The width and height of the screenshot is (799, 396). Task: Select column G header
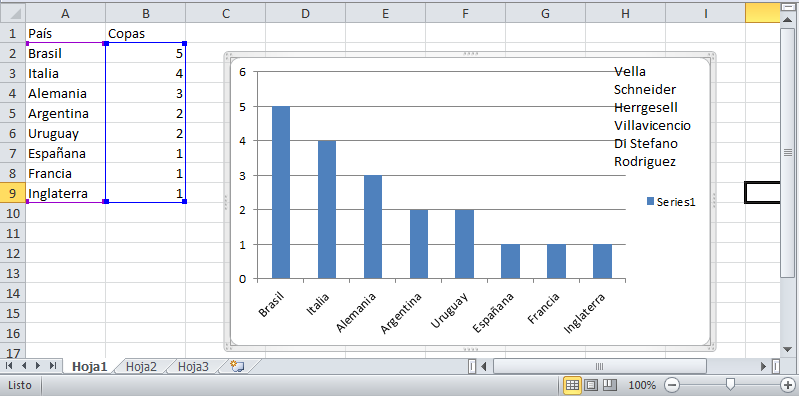point(545,14)
